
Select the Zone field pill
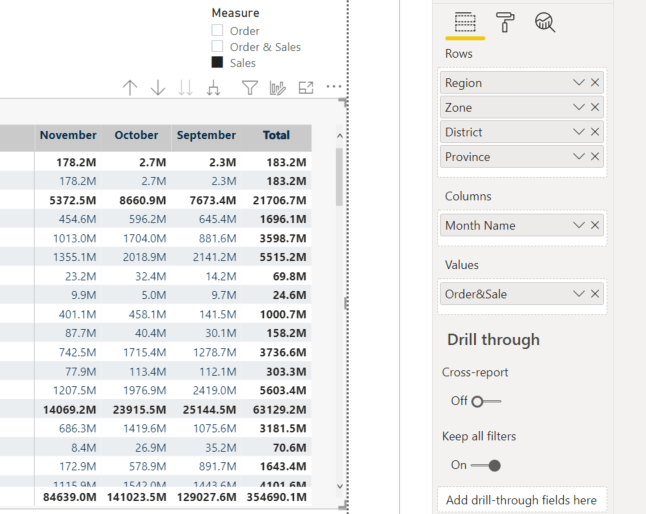(x=522, y=107)
